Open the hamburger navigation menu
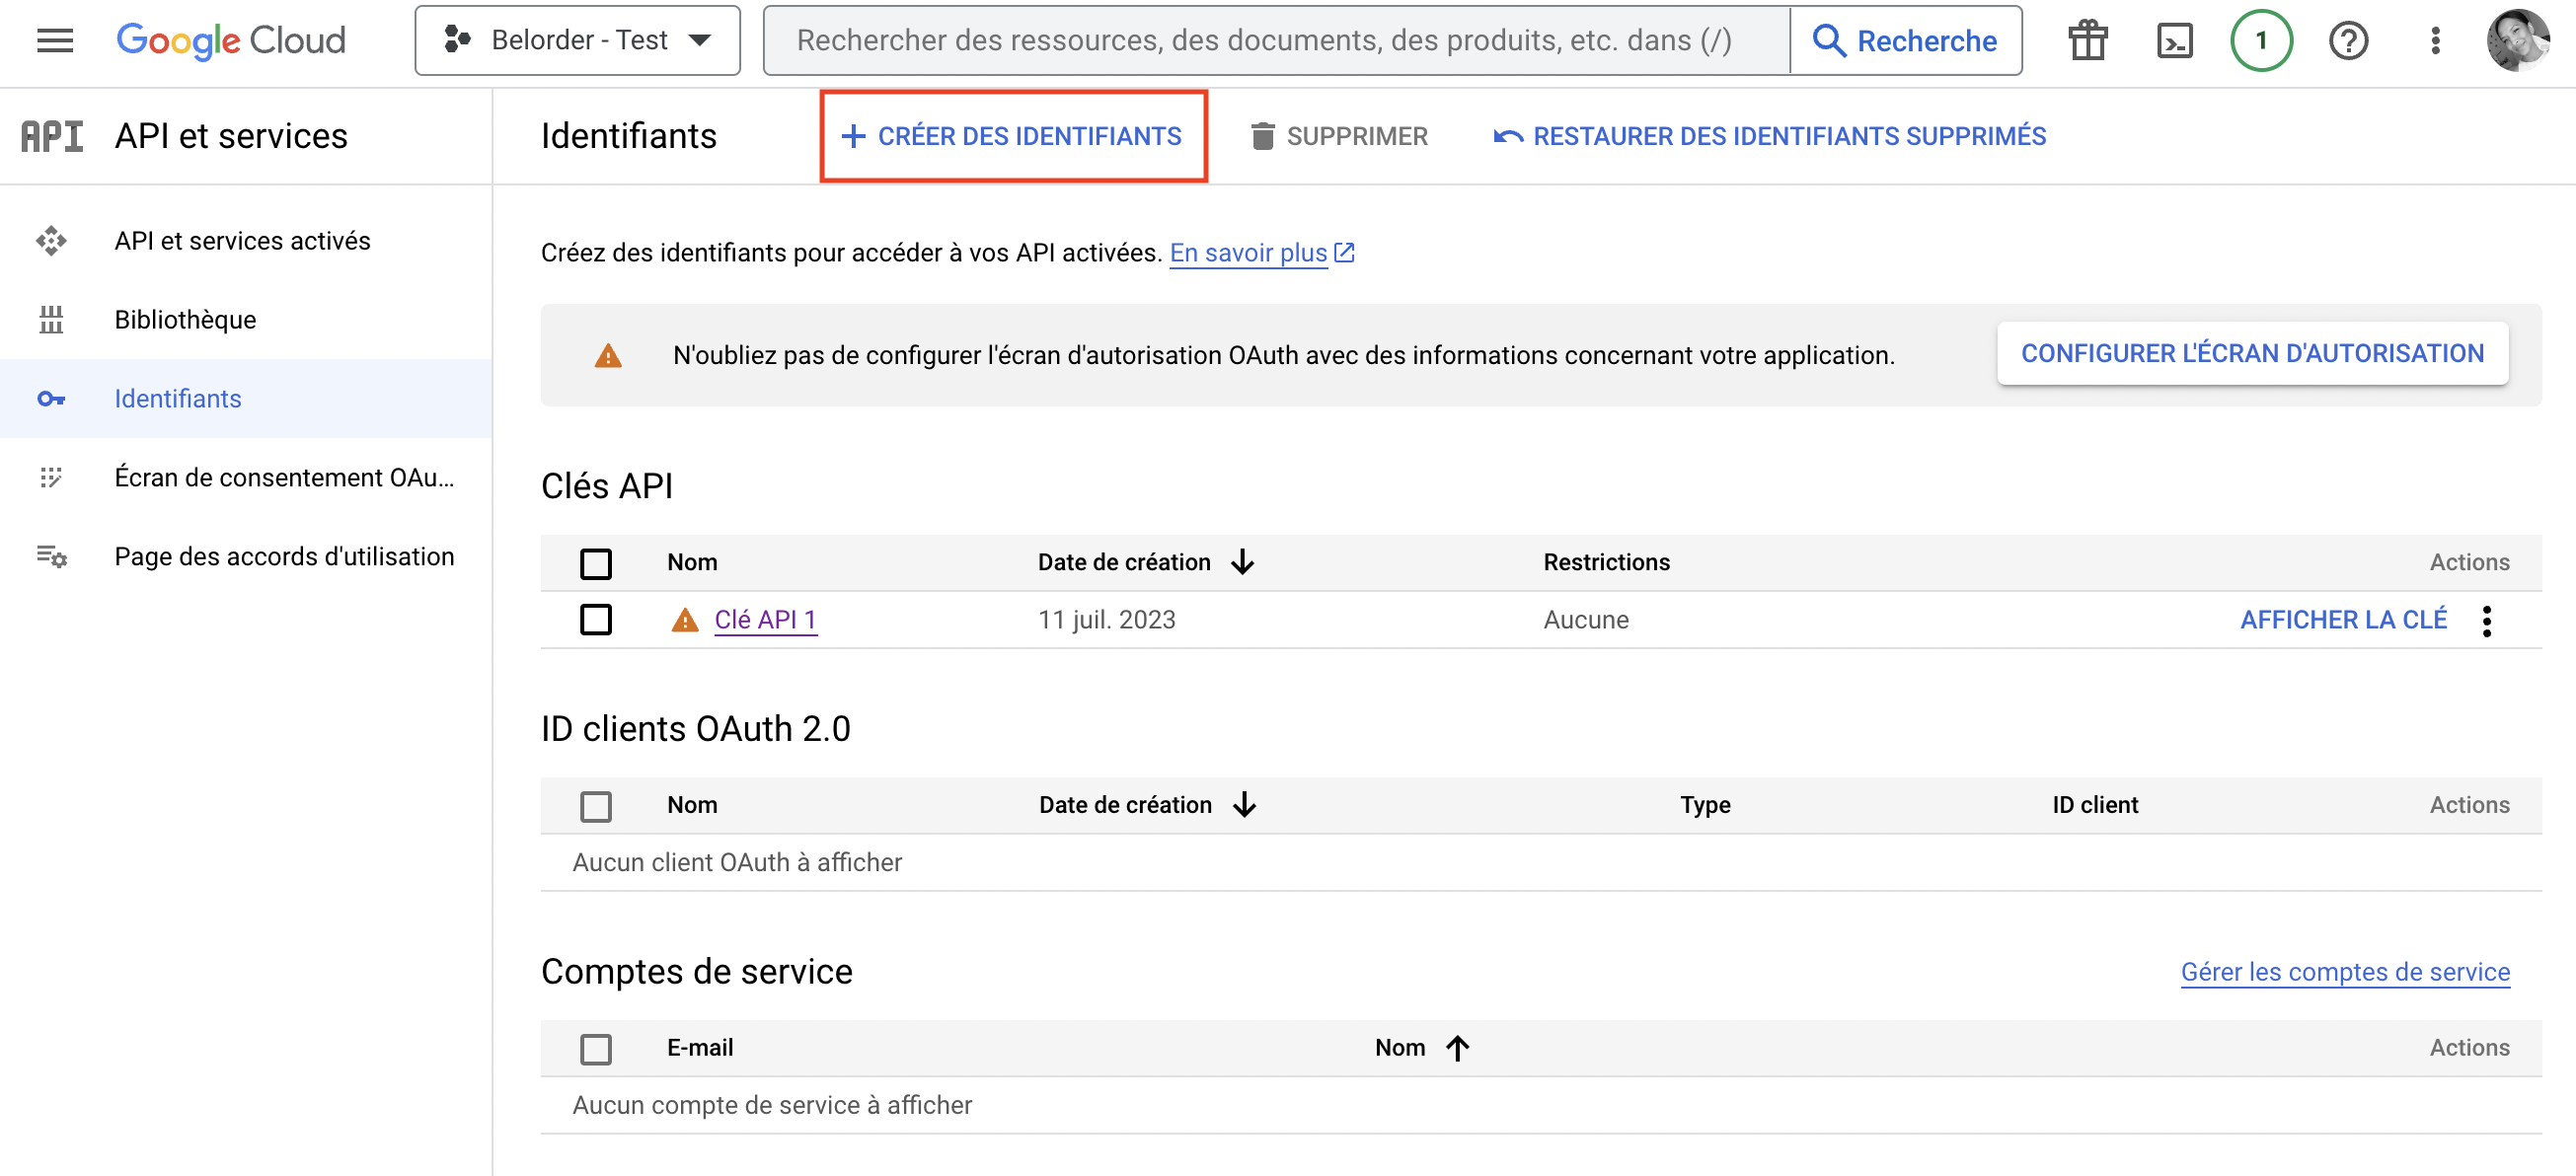The image size is (2576, 1176). [x=55, y=40]
